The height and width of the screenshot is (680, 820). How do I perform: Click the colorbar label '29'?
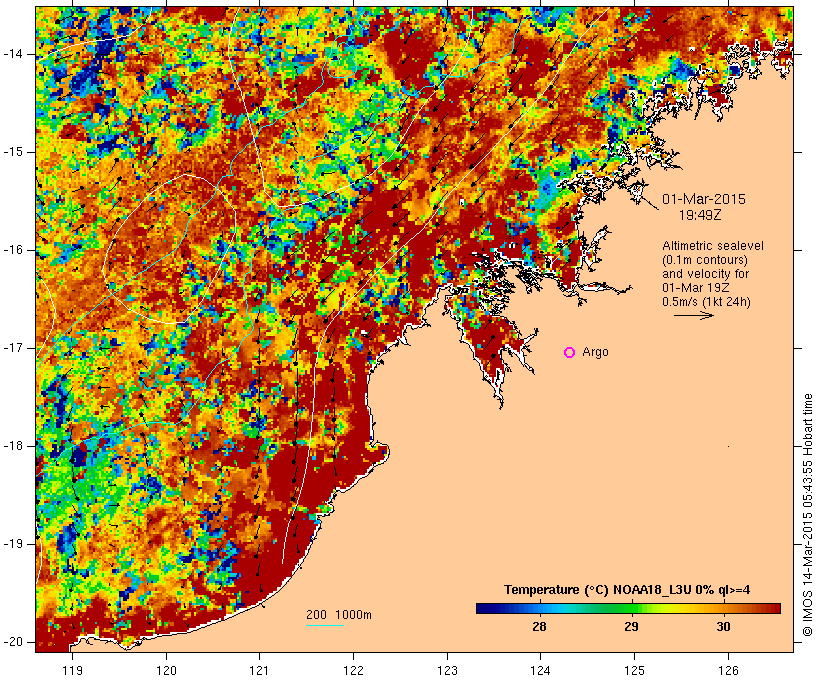click(x=631, y=626)
